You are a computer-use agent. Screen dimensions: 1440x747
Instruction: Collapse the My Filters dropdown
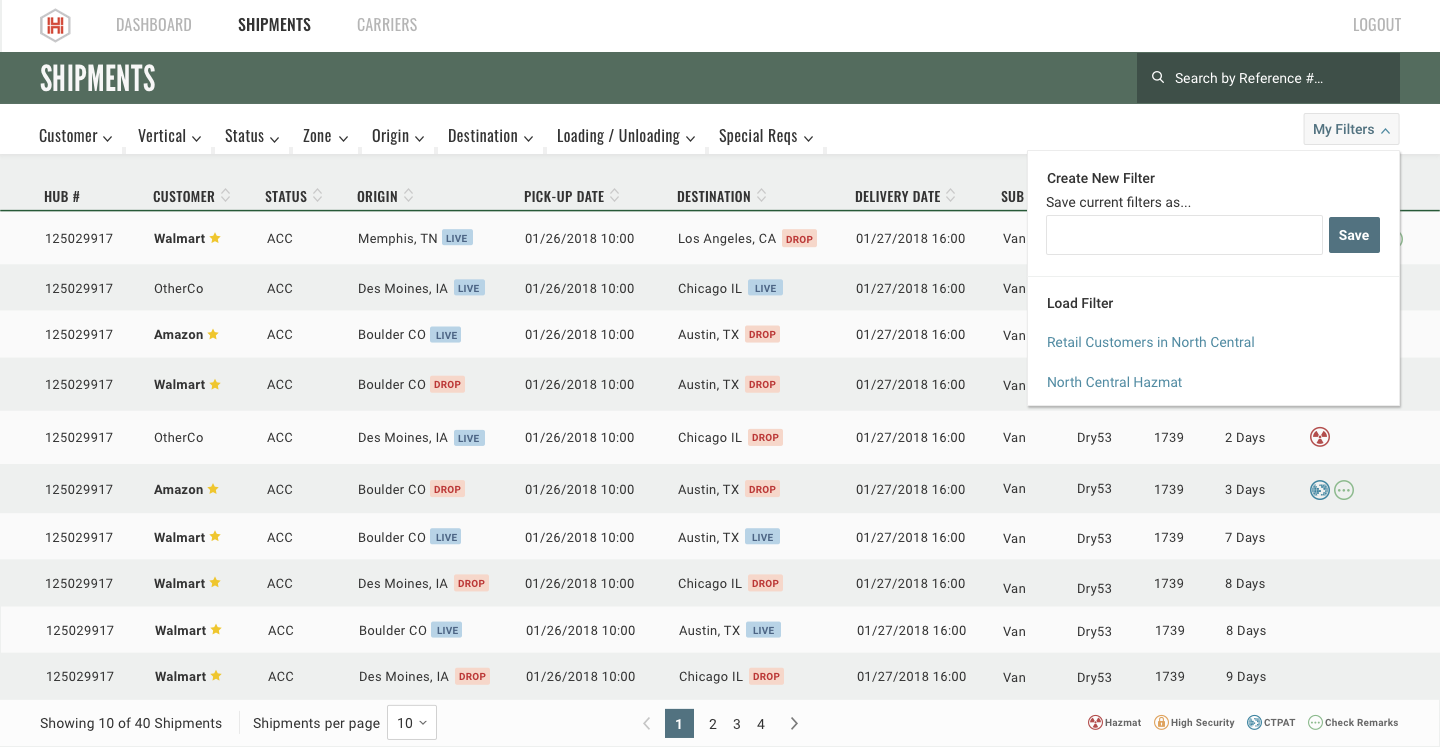click(x=1351, y=129)
